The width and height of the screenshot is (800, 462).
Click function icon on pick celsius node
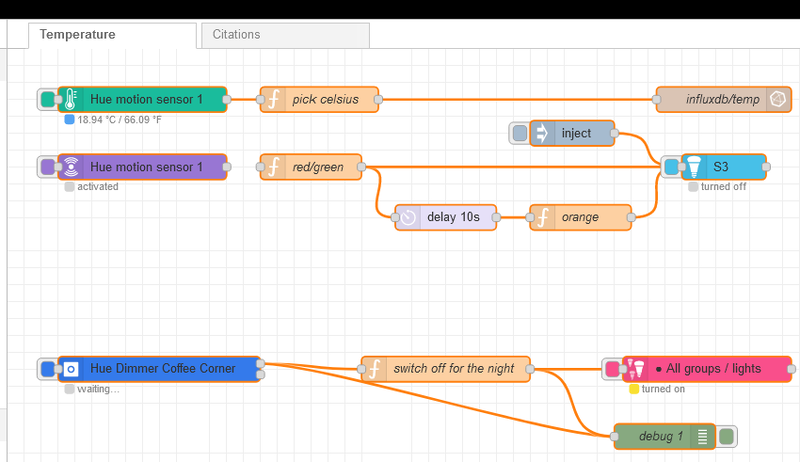273,99
